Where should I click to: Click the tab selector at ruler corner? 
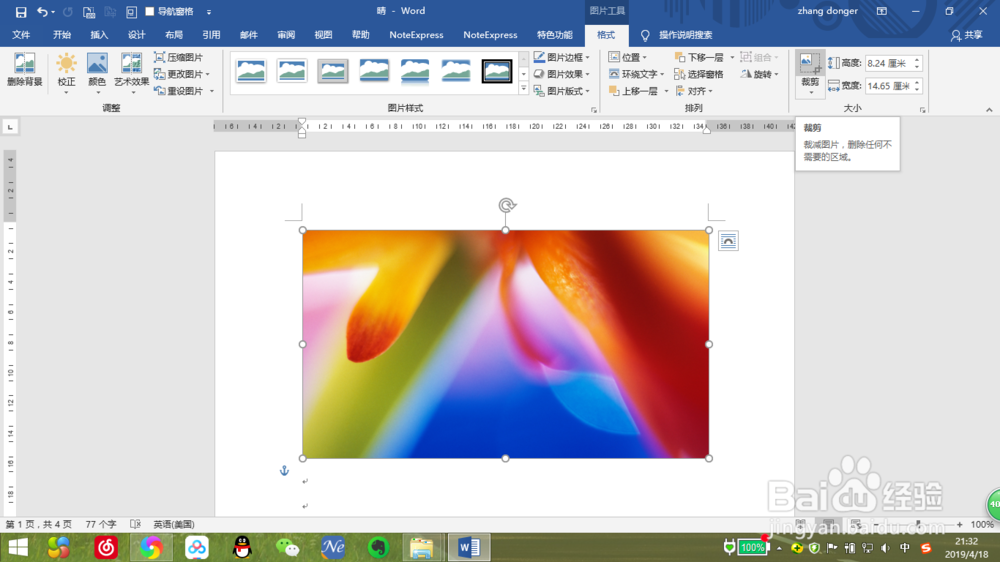(10, 128)
